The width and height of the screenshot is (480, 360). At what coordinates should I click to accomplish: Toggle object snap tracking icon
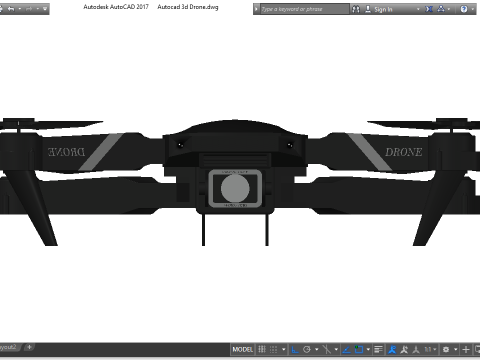click(x=347, y=349)
